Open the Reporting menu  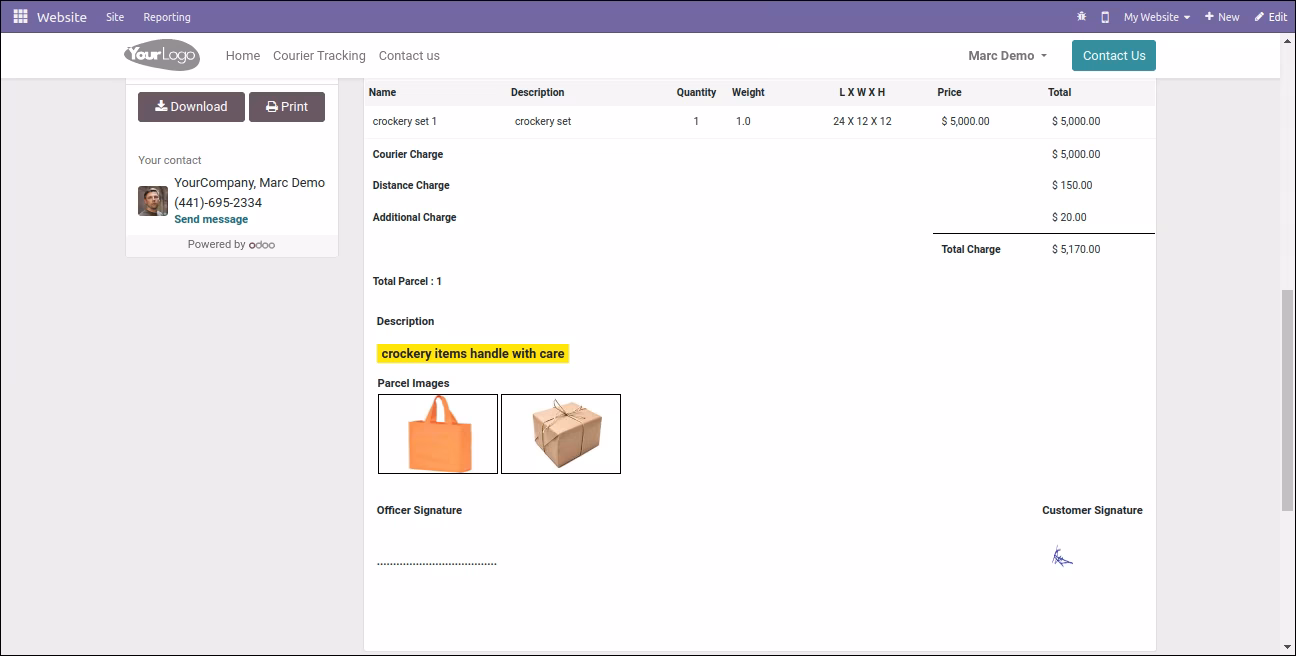point(167,17)
